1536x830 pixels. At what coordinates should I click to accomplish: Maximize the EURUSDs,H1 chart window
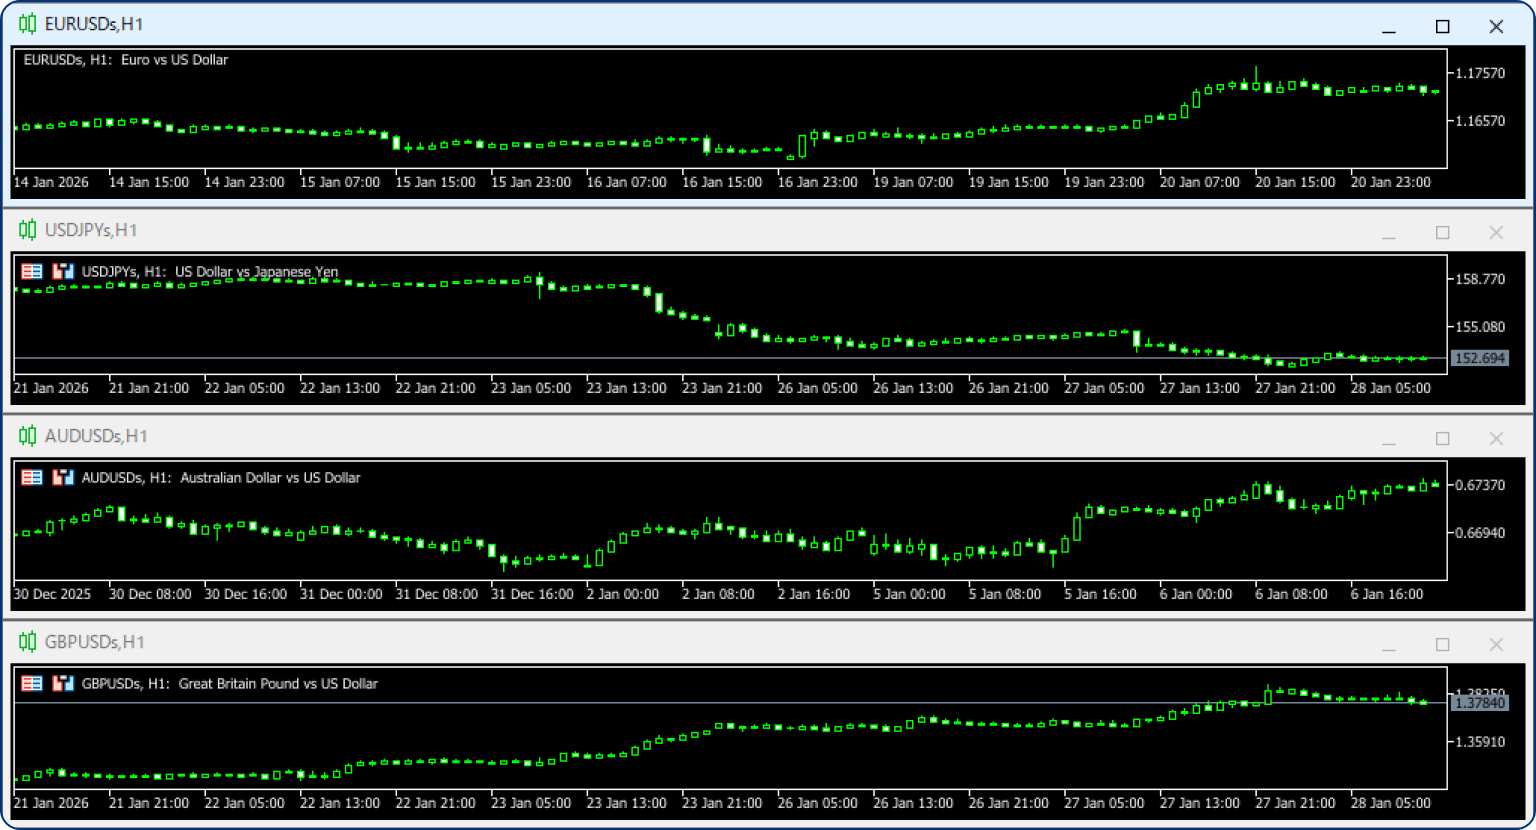pos(1442,27)
